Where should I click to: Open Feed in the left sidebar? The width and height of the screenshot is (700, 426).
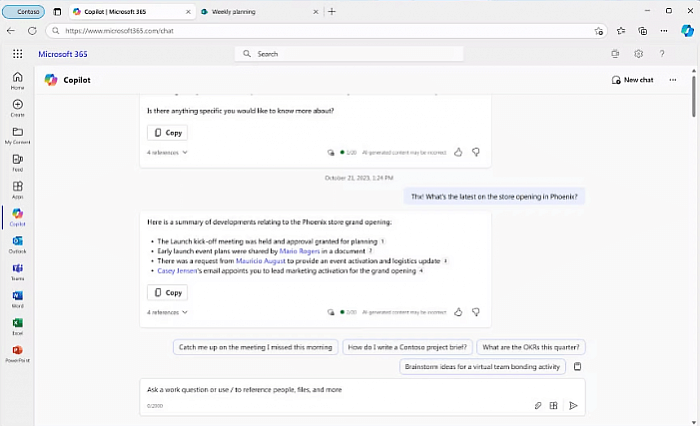(17, 163)
